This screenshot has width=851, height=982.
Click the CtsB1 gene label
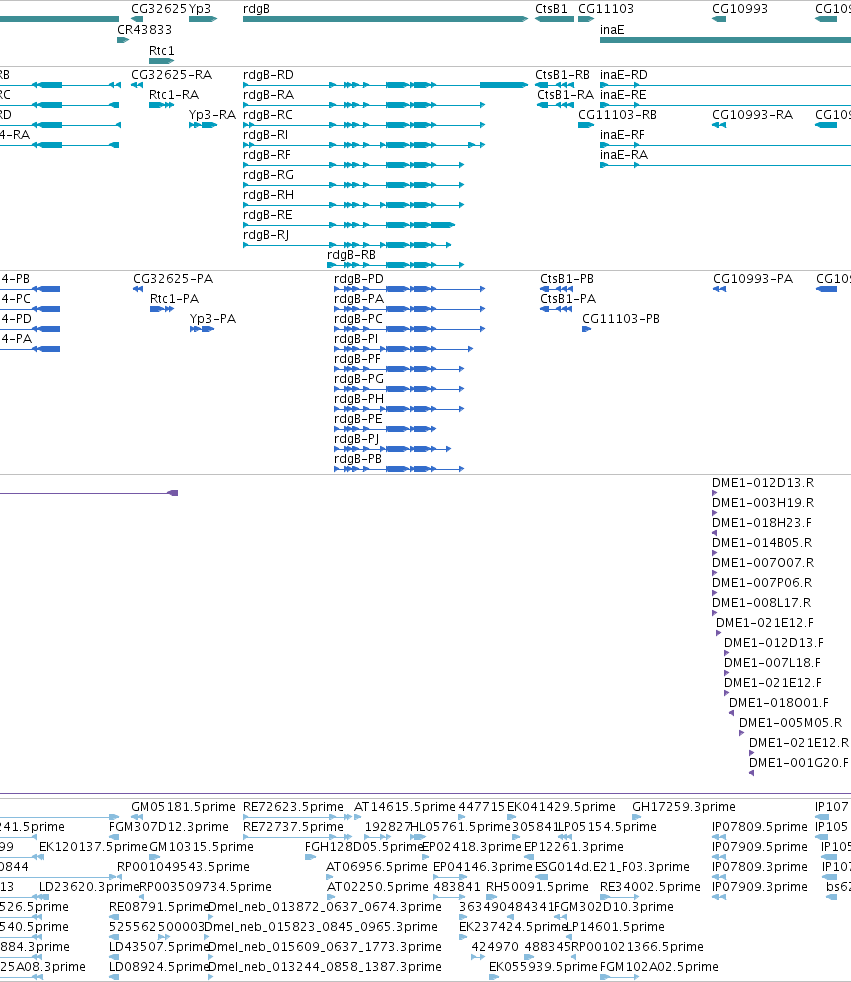pos(551,9)
